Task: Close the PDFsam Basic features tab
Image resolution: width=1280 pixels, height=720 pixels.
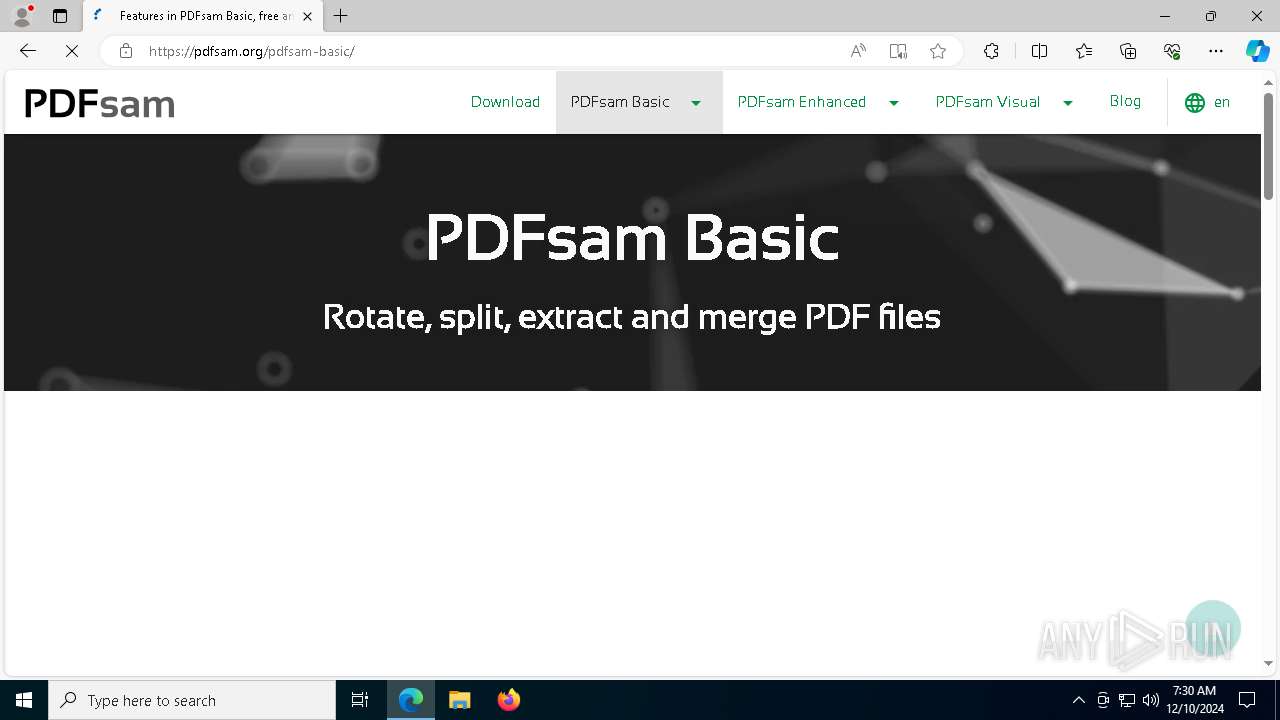Action: [307, 16]
